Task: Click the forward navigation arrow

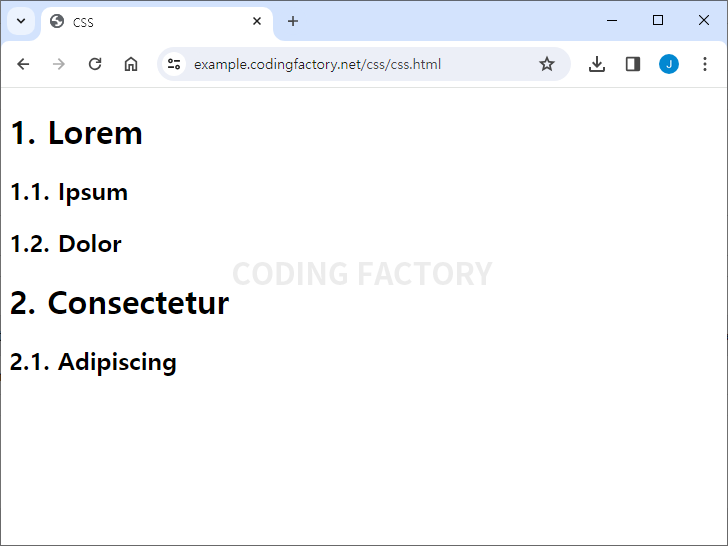Action: point(59,64)
